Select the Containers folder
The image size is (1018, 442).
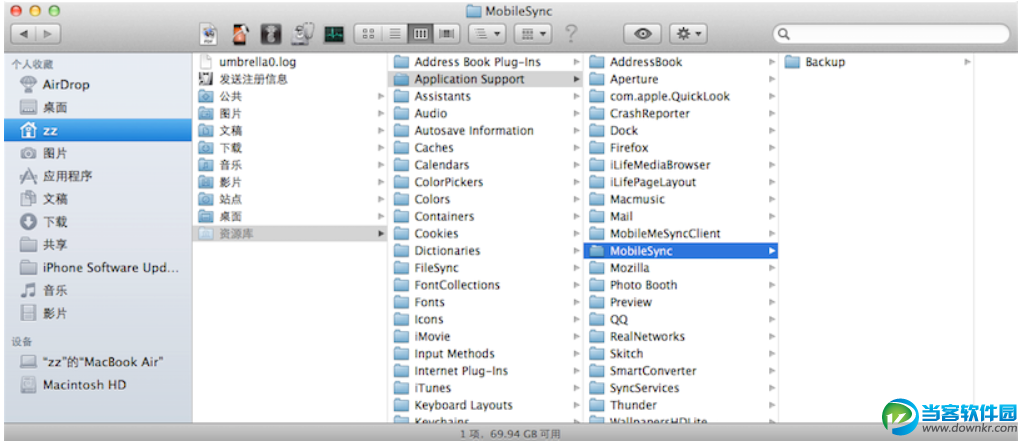486,216
